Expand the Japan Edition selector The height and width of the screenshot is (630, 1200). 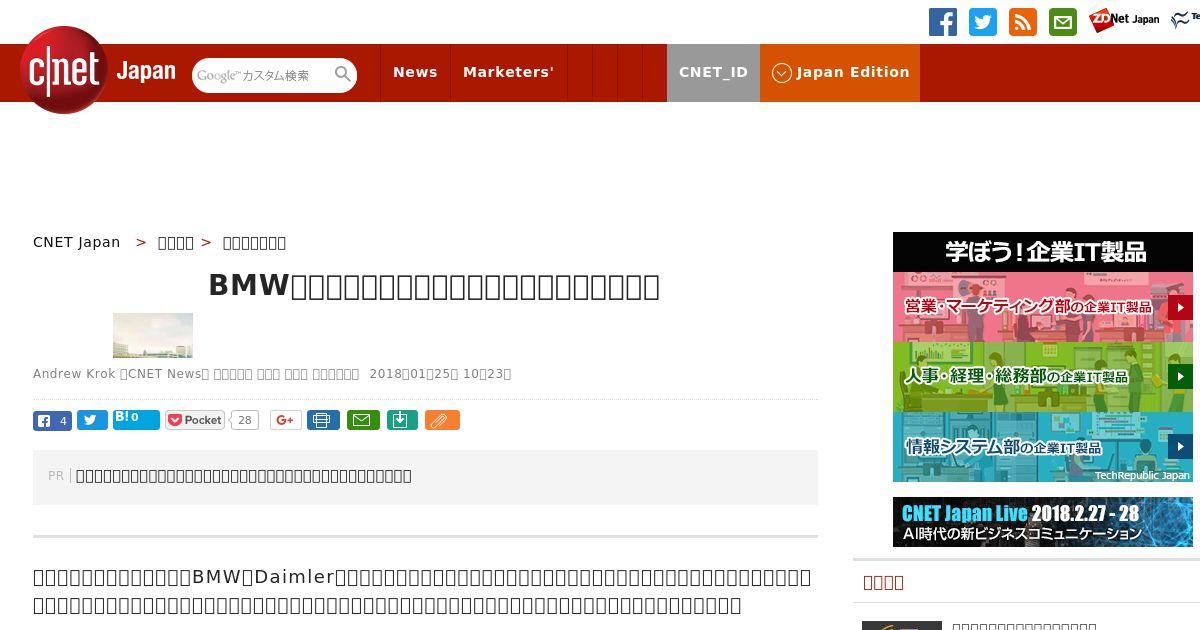click(840, 72)
